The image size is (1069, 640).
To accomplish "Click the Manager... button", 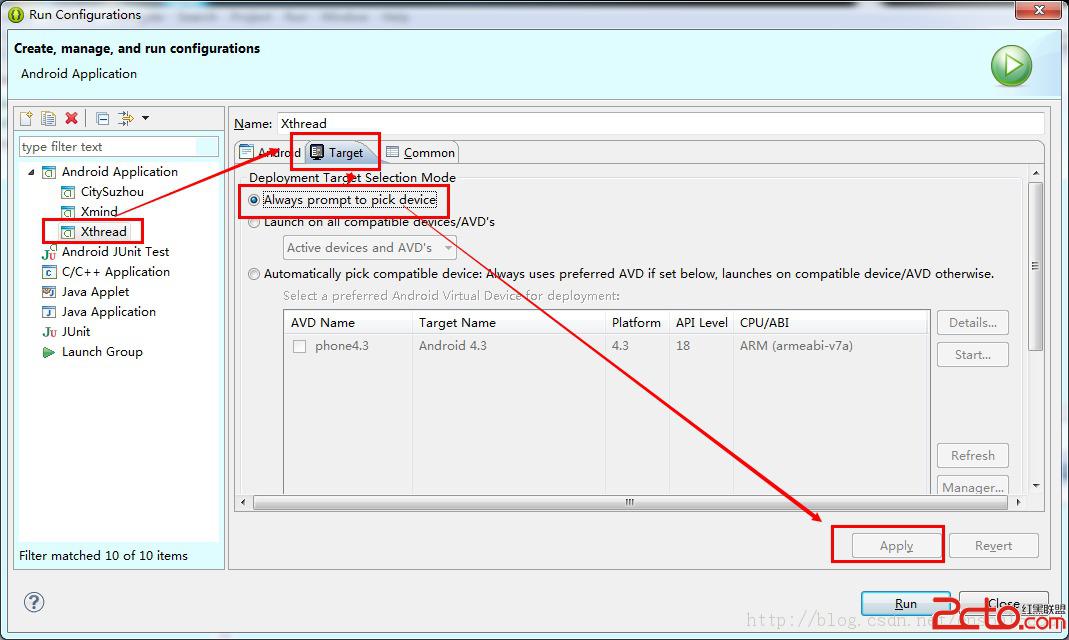I will [973, 485].
